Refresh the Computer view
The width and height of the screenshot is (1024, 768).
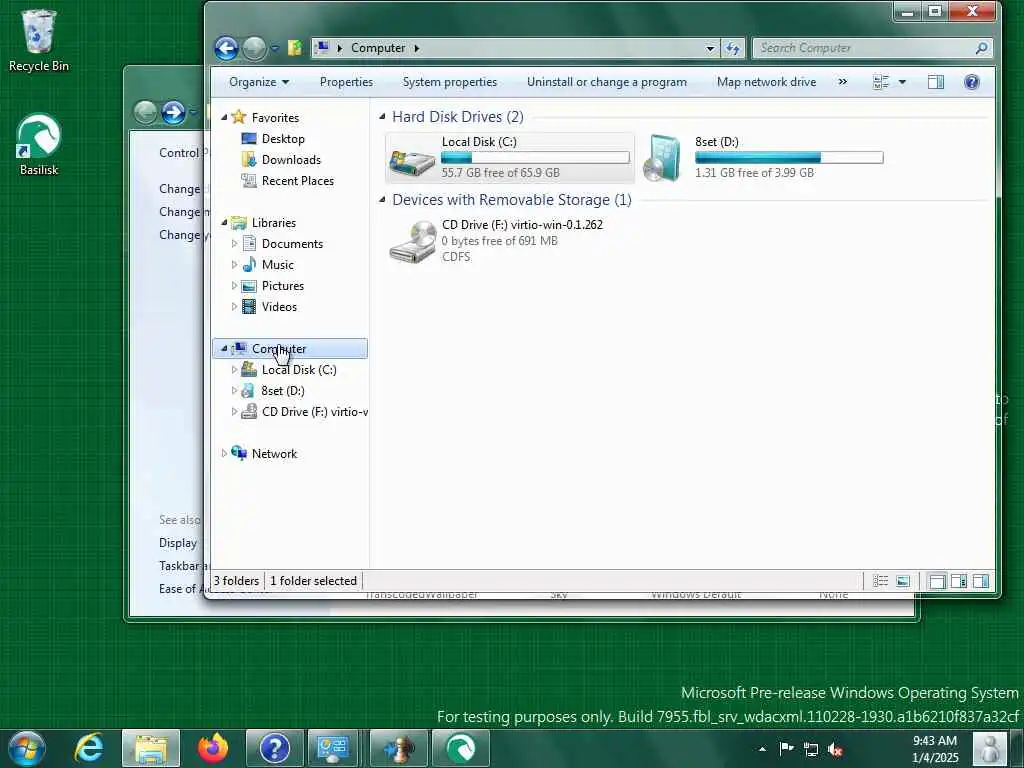pyautogui.click(x=733, y=48)
